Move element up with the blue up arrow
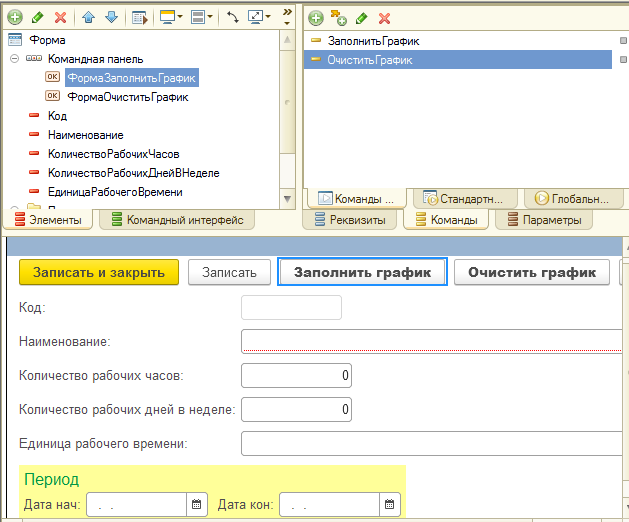This screenshot has height=522, width=629. 89,18
